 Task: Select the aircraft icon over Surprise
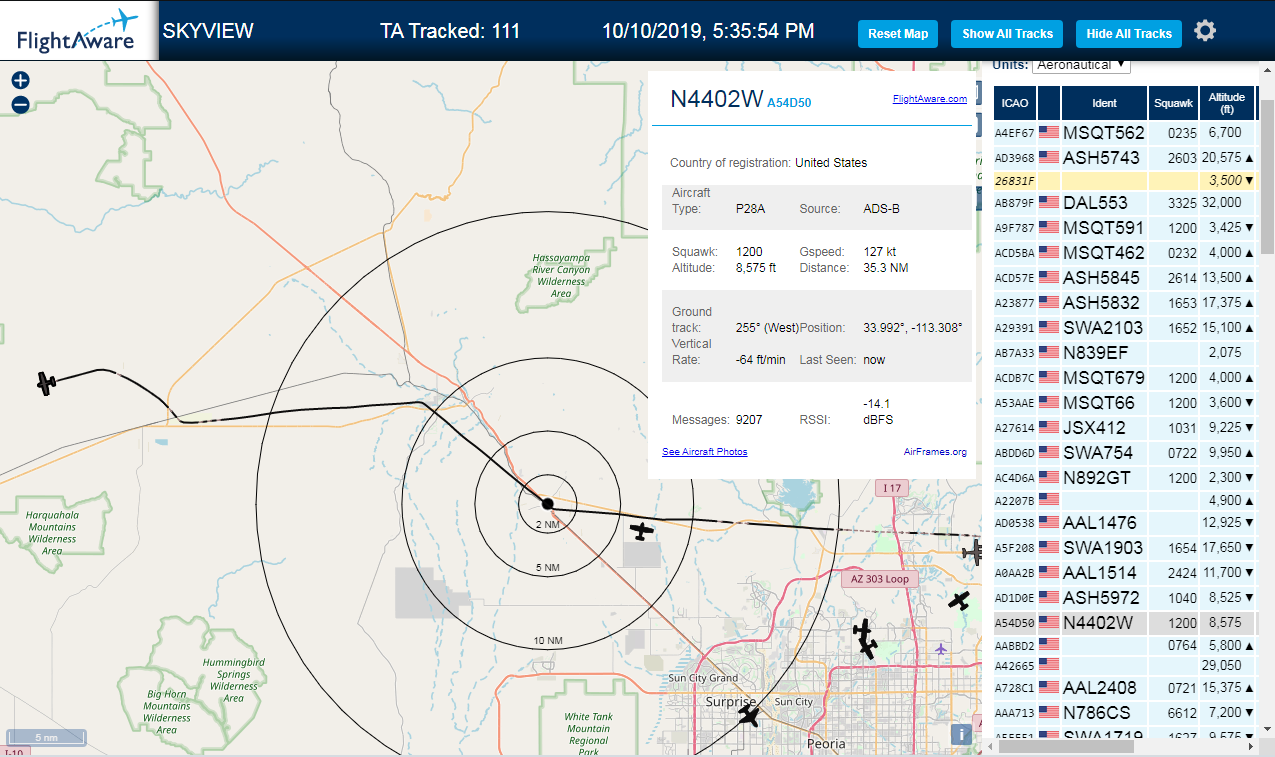click(748, 716)
